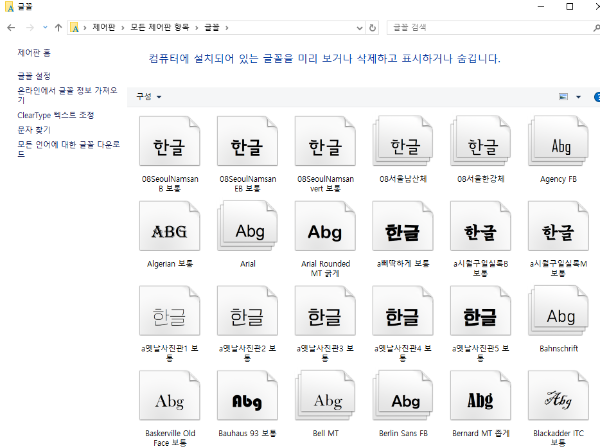
Task: Click the Berlin Sans FB name label
Action: (403, 433)
